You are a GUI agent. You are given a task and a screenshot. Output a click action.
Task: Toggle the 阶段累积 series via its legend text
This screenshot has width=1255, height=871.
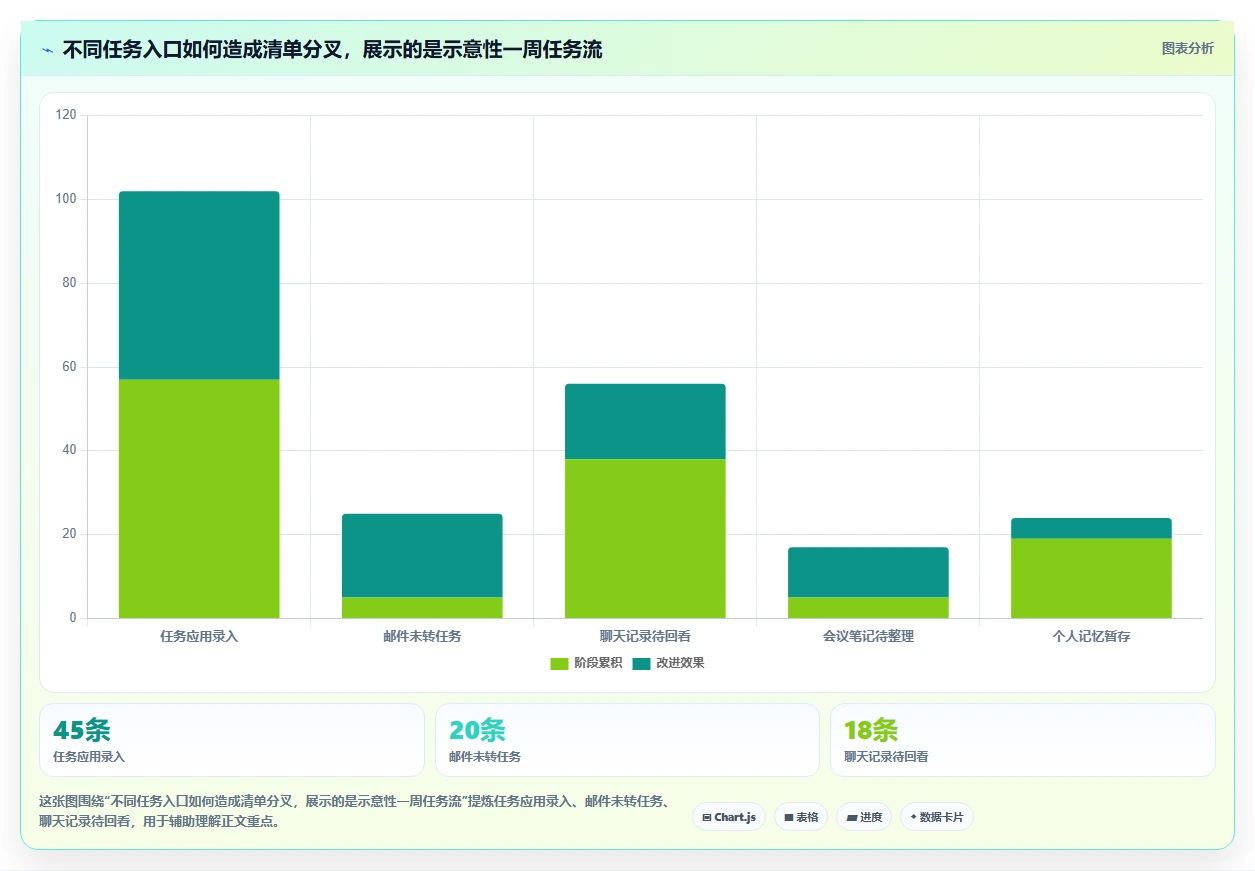598,664
